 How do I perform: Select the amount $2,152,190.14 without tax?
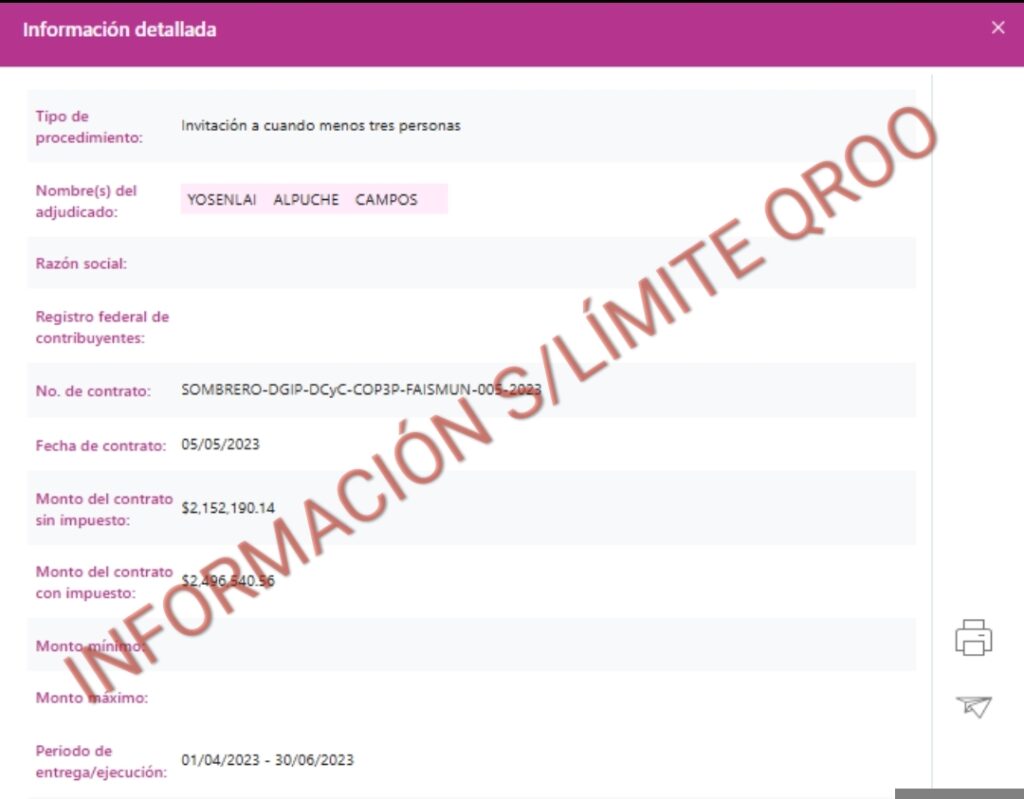(228, 508)
